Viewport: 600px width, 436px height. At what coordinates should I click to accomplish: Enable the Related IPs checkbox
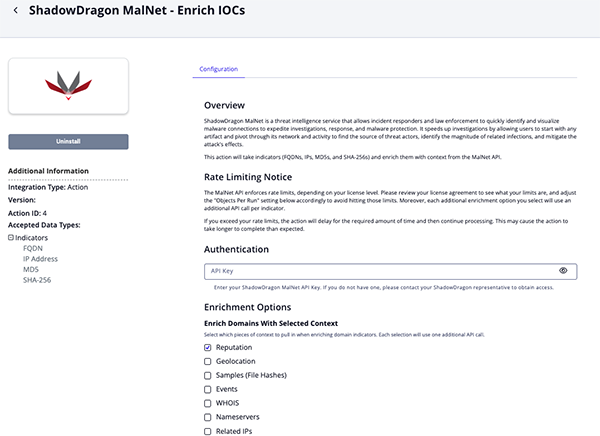click(x=208, y=431)
